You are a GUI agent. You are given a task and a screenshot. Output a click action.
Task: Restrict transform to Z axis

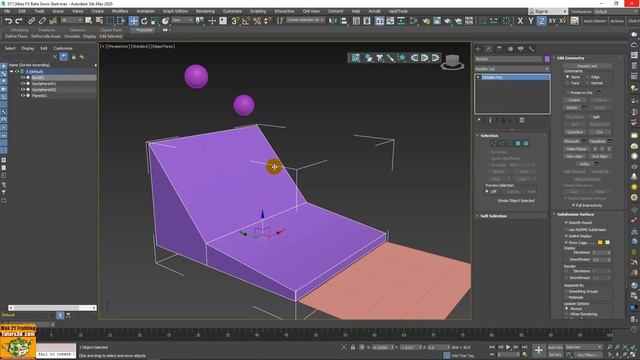click(541, 21)
